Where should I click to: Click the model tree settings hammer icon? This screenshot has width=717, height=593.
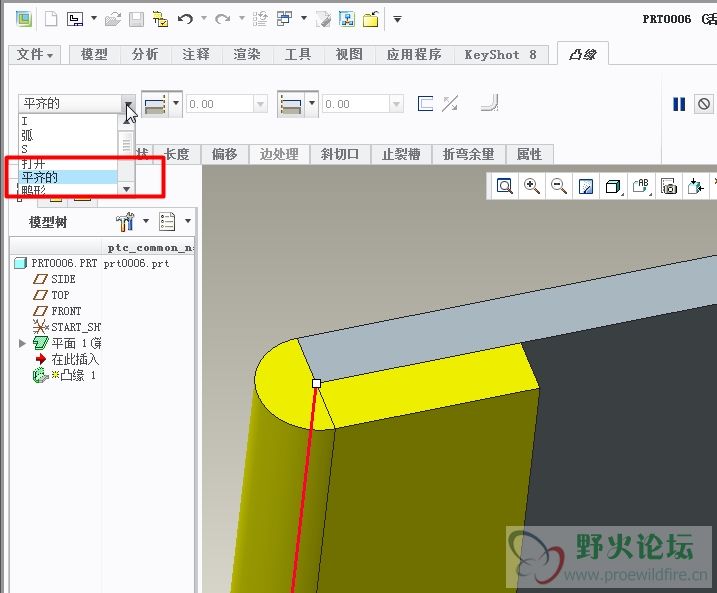point(125,221)
